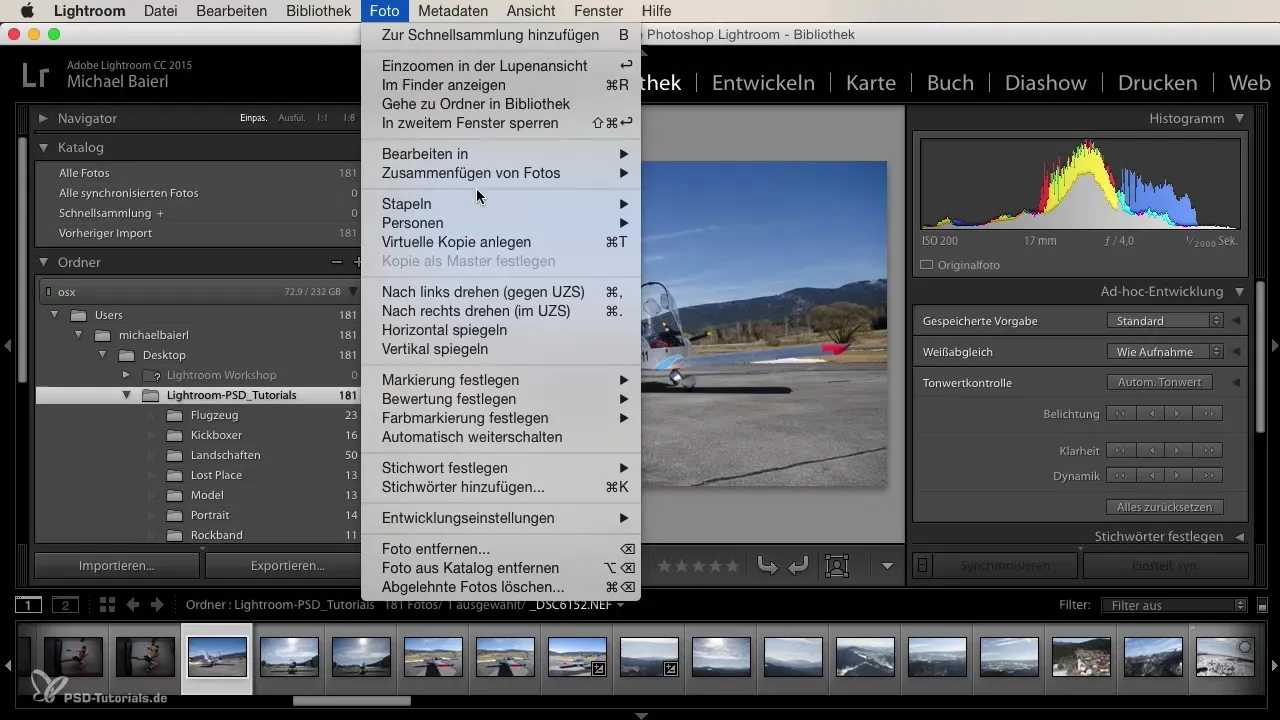1280x720 pixels.
Task: Decrease Belichtung by large step
Action: [x=1121, y=414]
